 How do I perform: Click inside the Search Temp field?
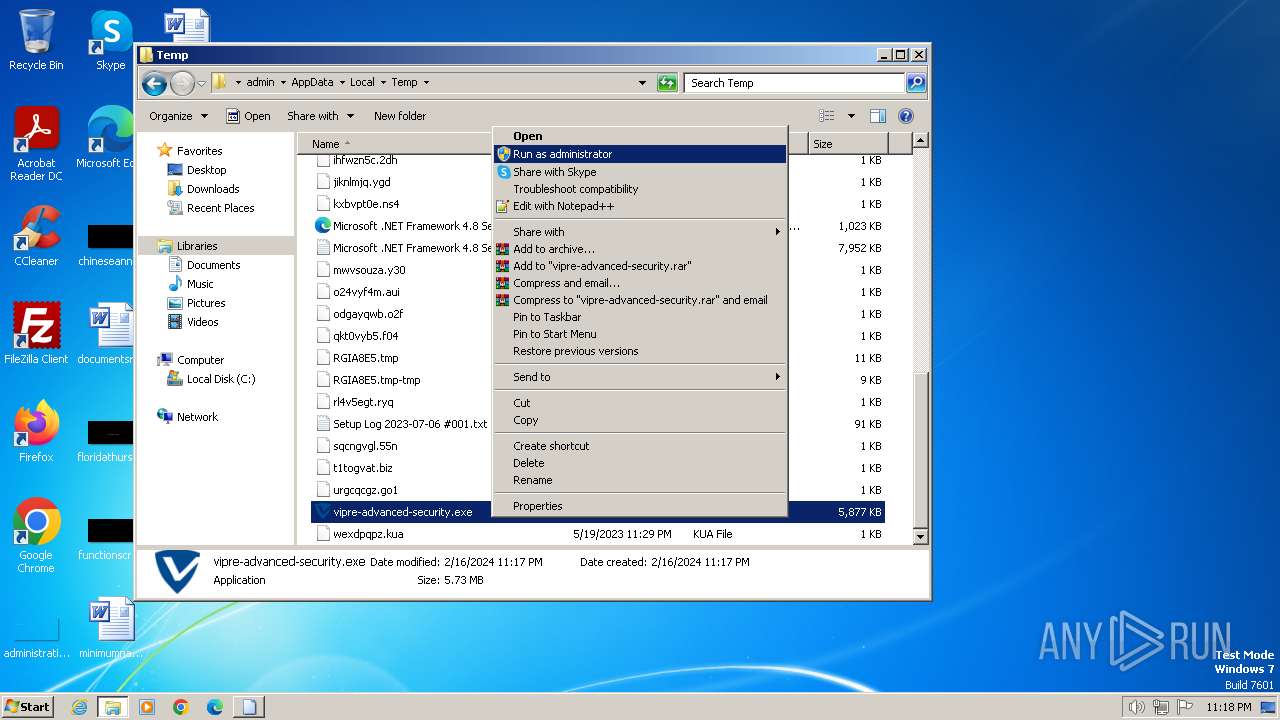(795, 83)
